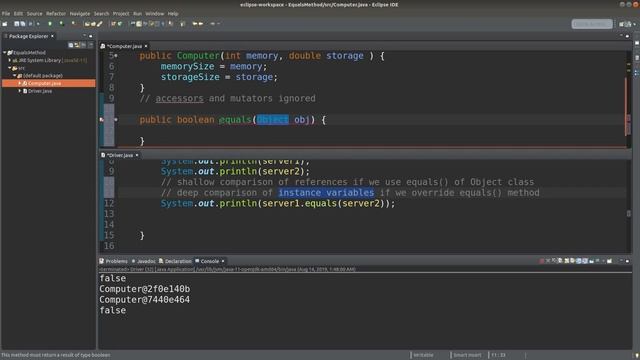Viewport: 640px width, 360px height.
Task: Switch to the Driver.java editor tab
Action: (x=120, y=155)
